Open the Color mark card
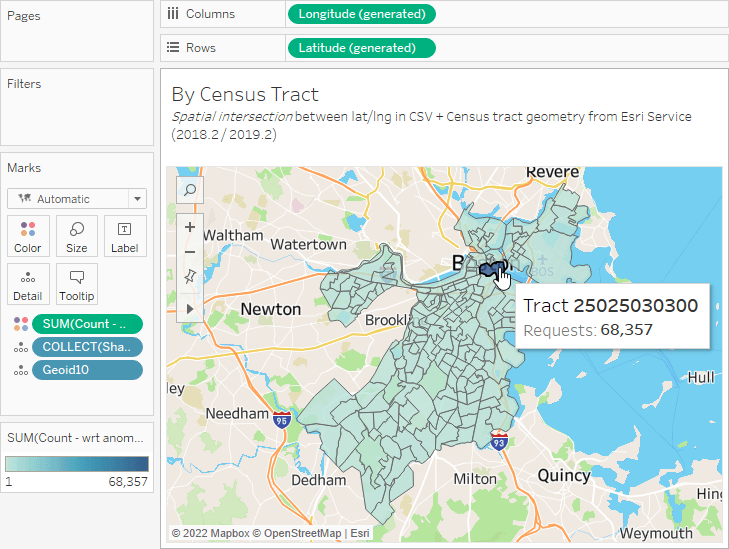The height and width of the screenshot is (549, 729). 28,236
